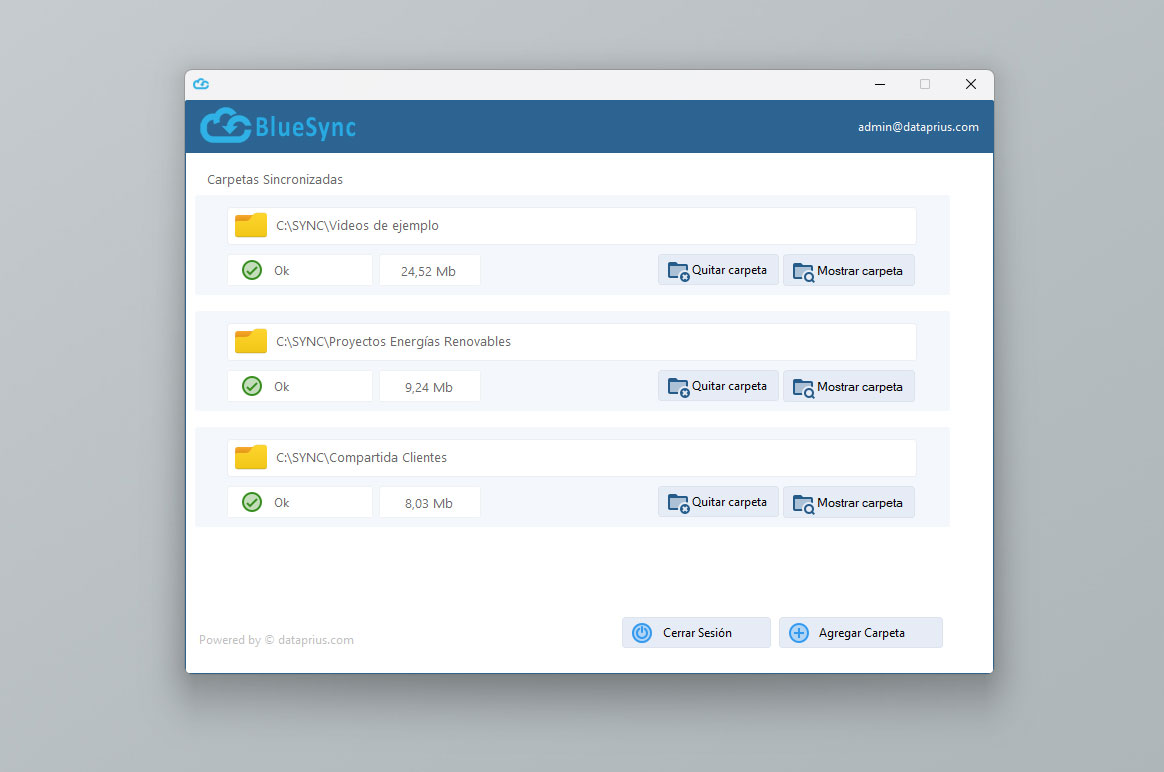Show the Proyectos Energías Renovables folder
The image size is (1164, 772).
coord(848,386)
